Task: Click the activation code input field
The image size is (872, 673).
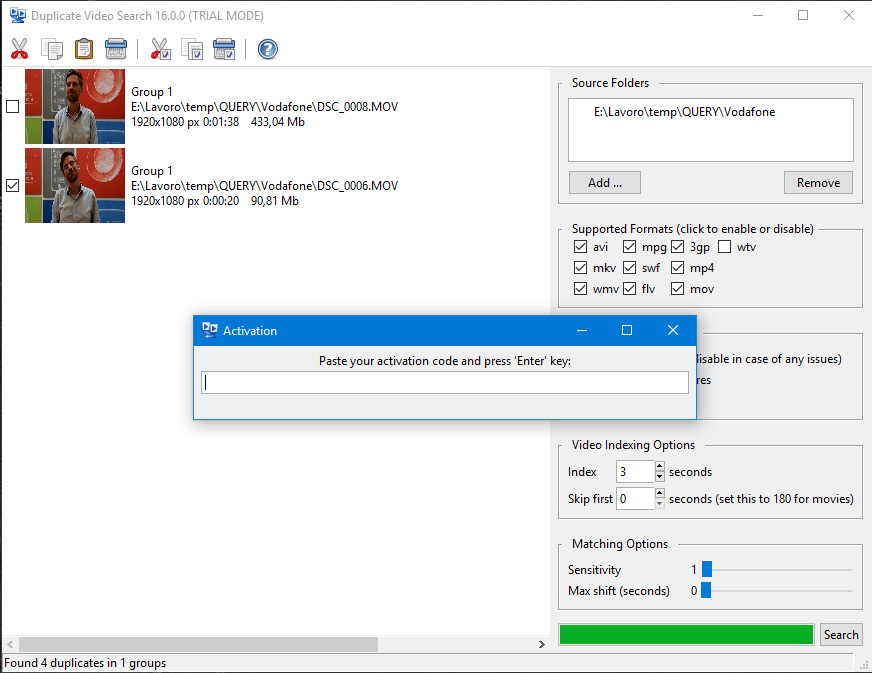Action: coord(444,382)
